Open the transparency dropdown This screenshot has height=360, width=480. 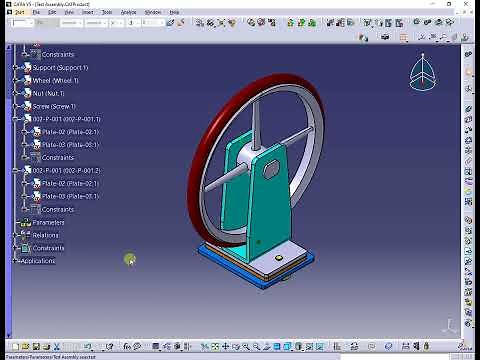[47, 23]
